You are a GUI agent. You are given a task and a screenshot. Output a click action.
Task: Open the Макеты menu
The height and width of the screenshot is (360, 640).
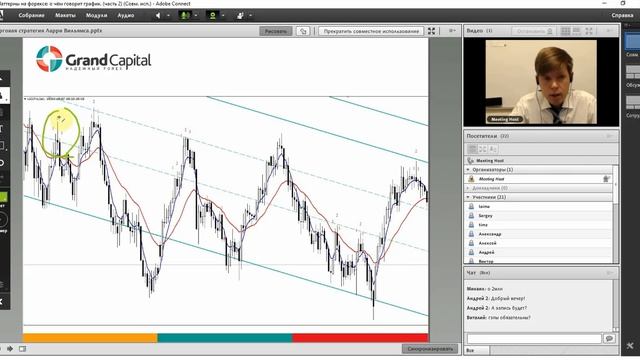point(65,16)
